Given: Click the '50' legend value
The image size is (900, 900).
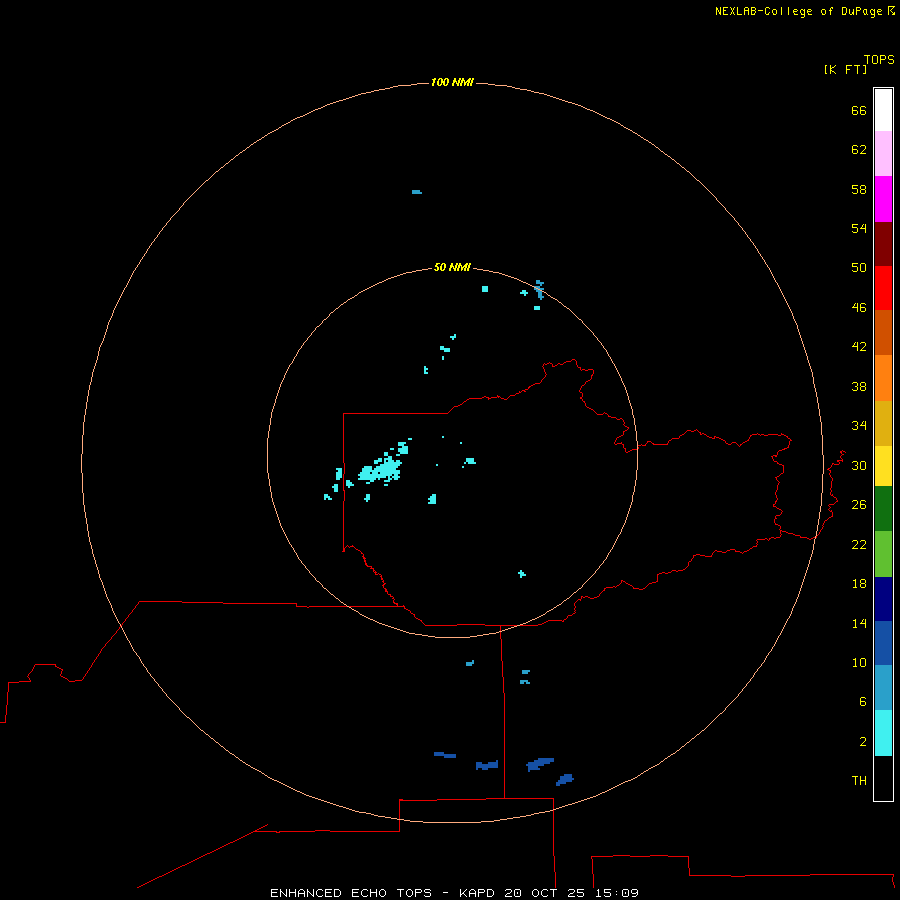Looking at the screenshot, I should pyautogui.click(x=859, y=268).
